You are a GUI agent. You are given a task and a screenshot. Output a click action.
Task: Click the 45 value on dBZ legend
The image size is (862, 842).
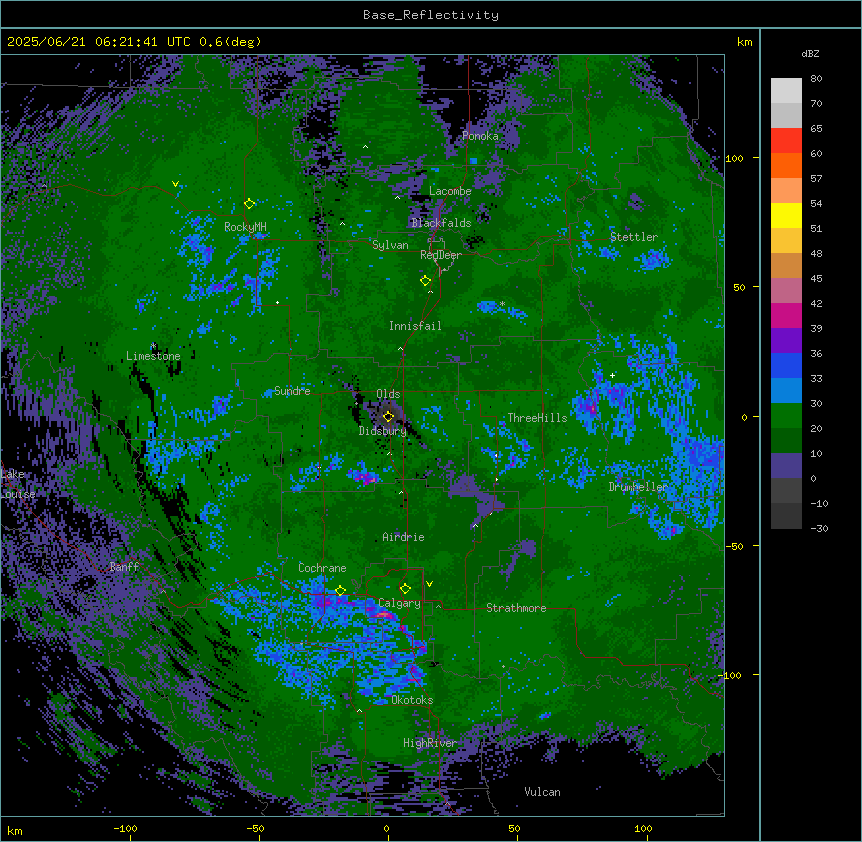coord(816,279)
